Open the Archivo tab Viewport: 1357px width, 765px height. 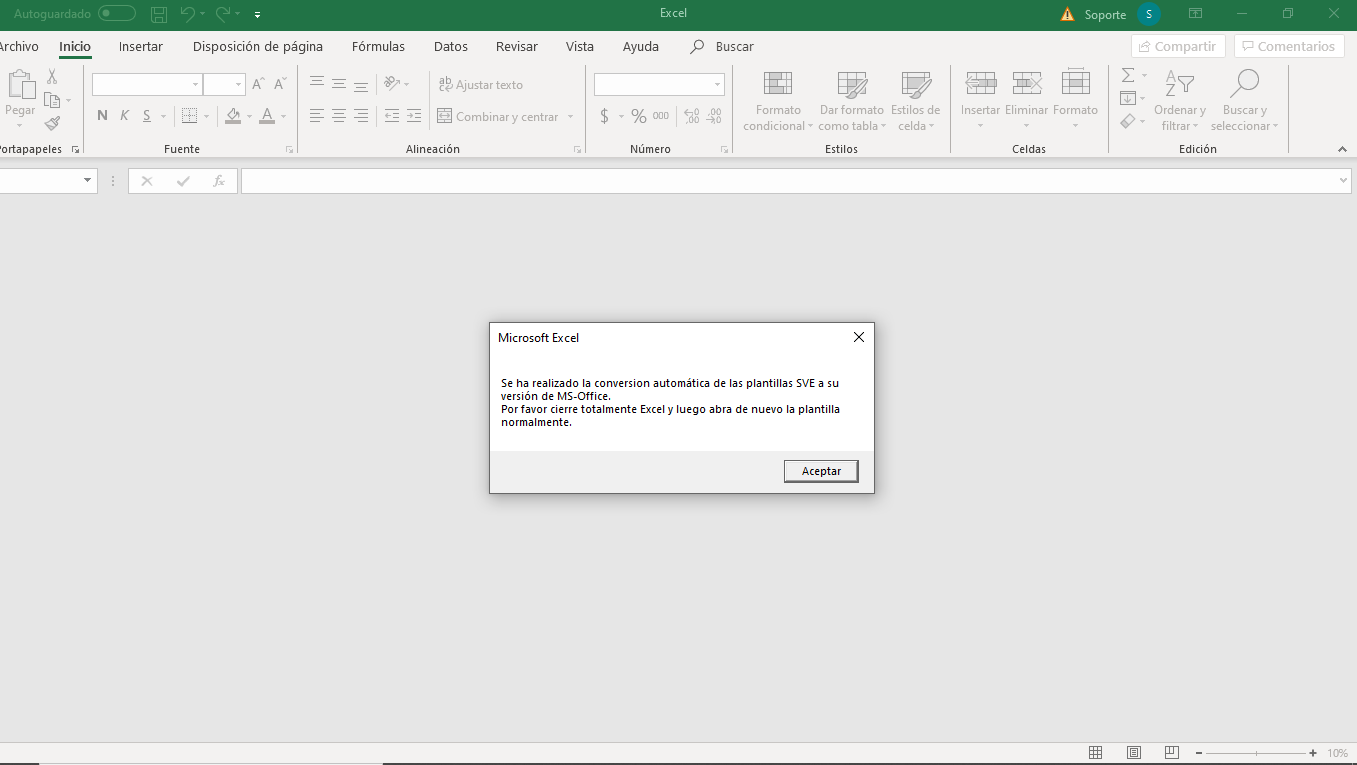(19, 46)
